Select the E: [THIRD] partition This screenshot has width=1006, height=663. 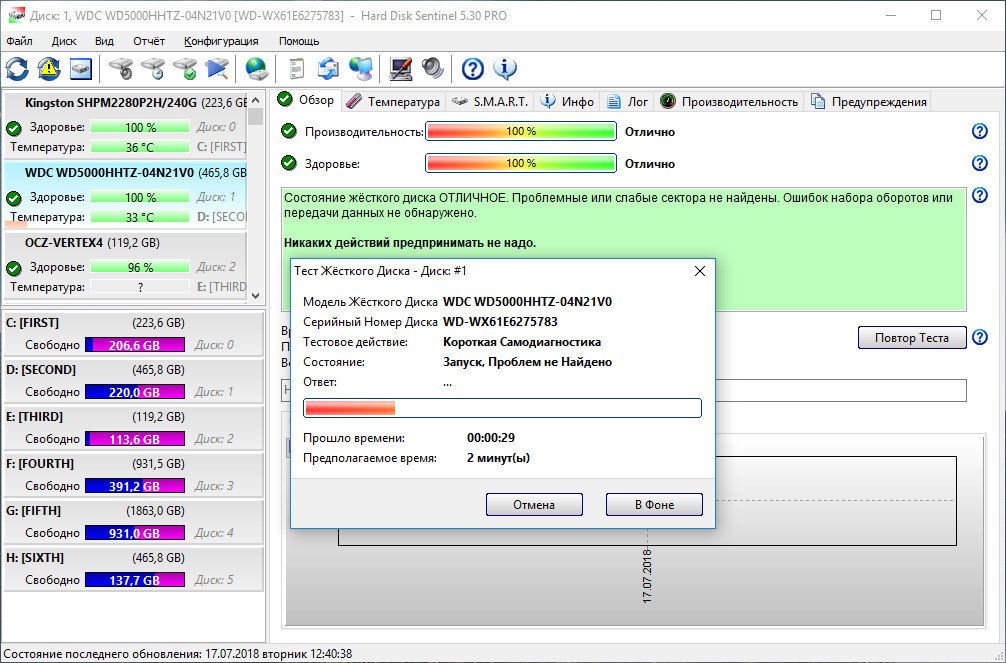point(133,427)
